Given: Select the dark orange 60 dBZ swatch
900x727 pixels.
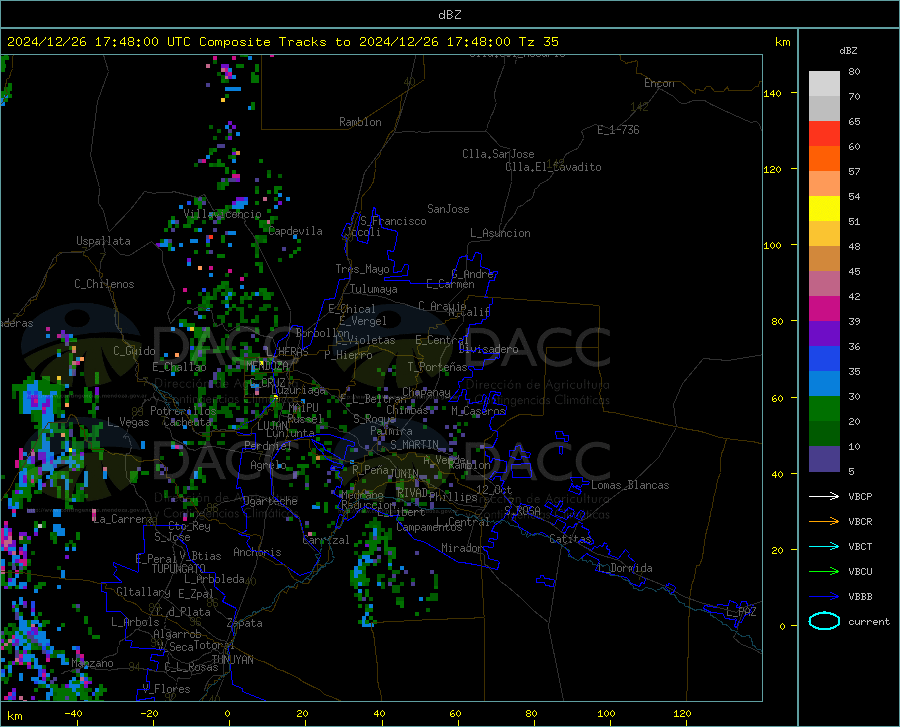Looking at the screenshot, I should (824, 159).
